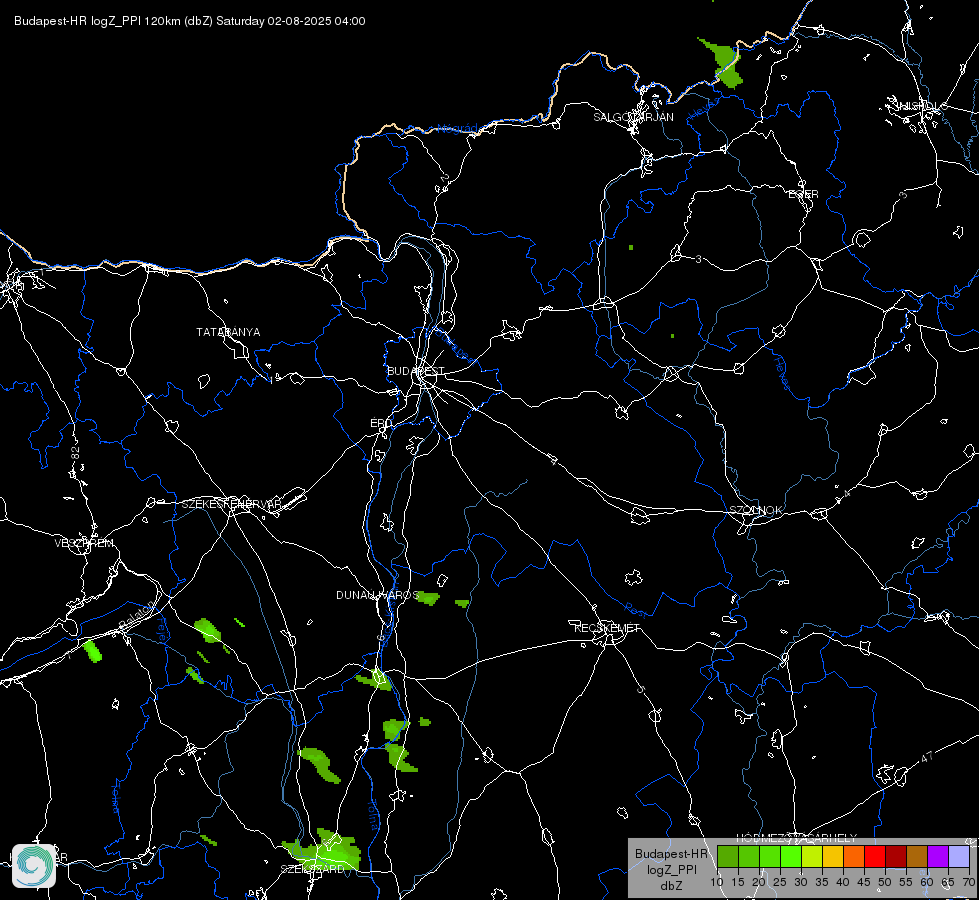Select the darkest green 10–15 dBZ legend swatch
The width and height of the screenshot is (979, 900).
[727, 856]
